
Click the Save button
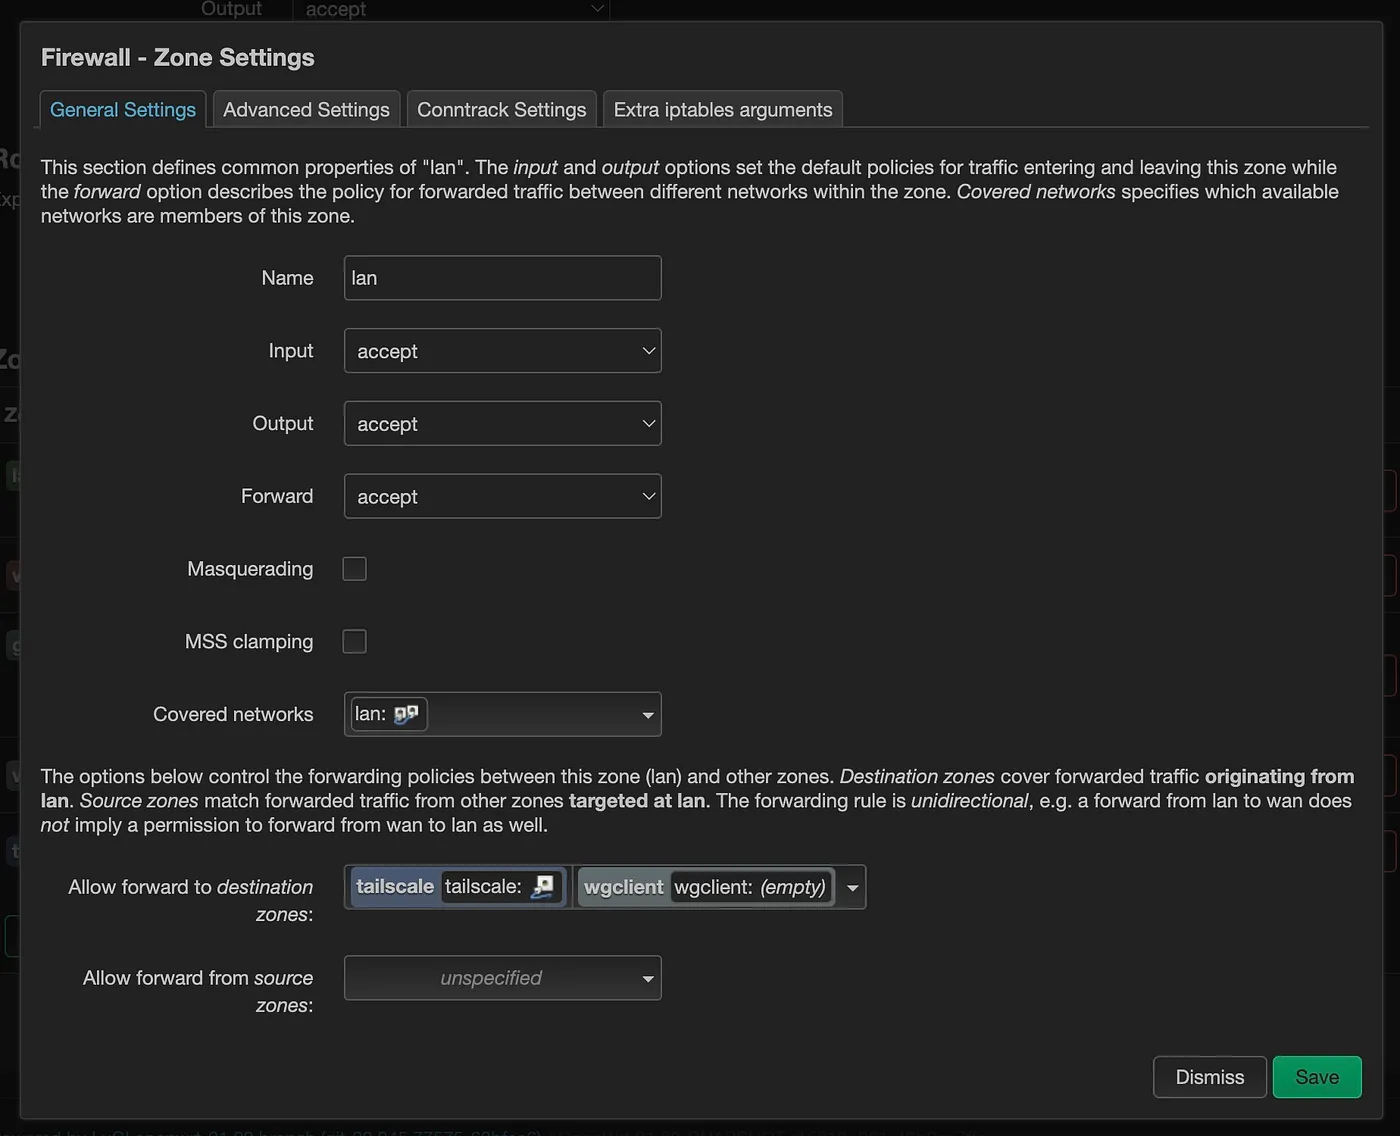[1317, 1077]
